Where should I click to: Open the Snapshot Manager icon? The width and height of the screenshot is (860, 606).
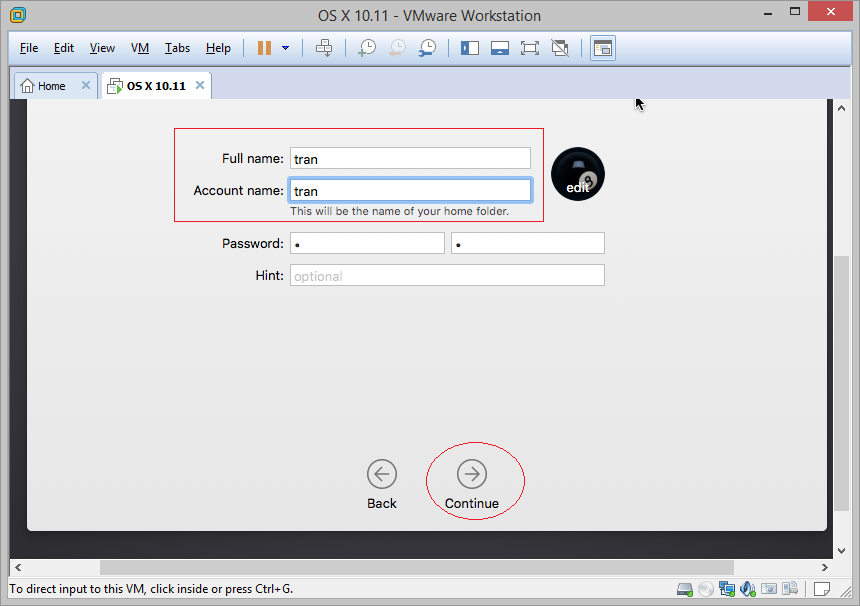click(427, 48)
